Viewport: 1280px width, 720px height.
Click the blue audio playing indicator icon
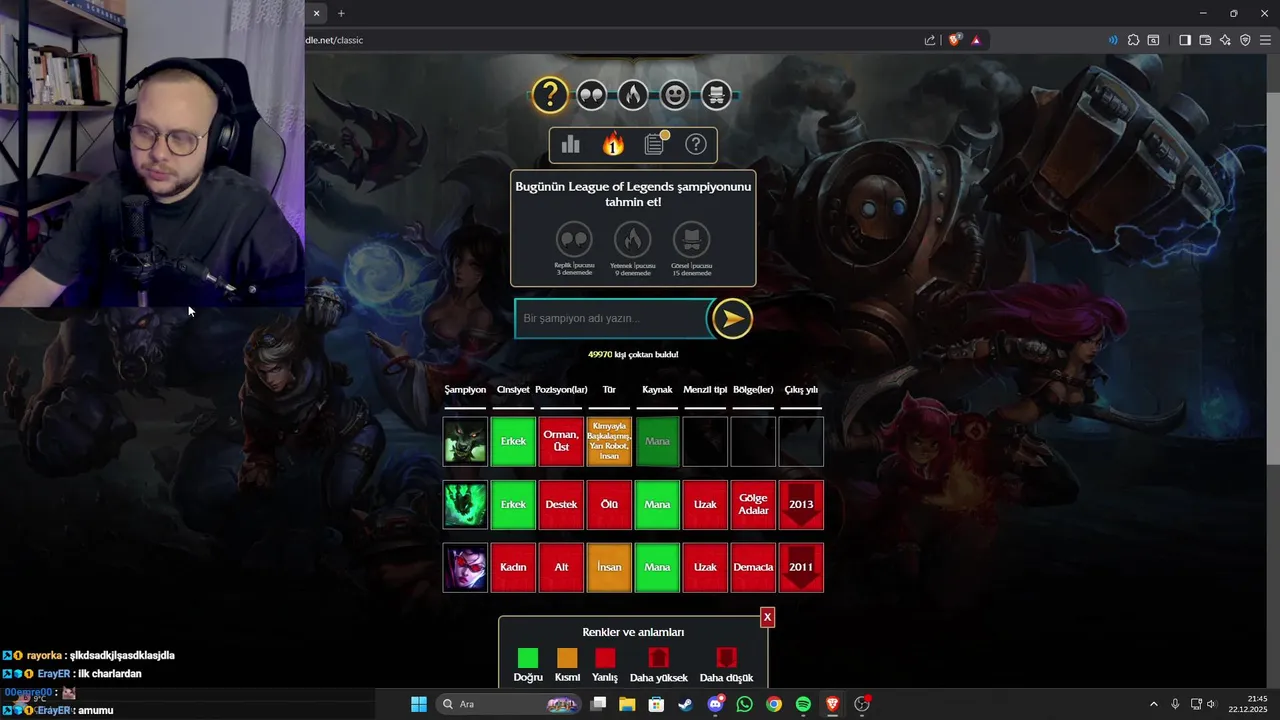click(x=1113, y=40)
